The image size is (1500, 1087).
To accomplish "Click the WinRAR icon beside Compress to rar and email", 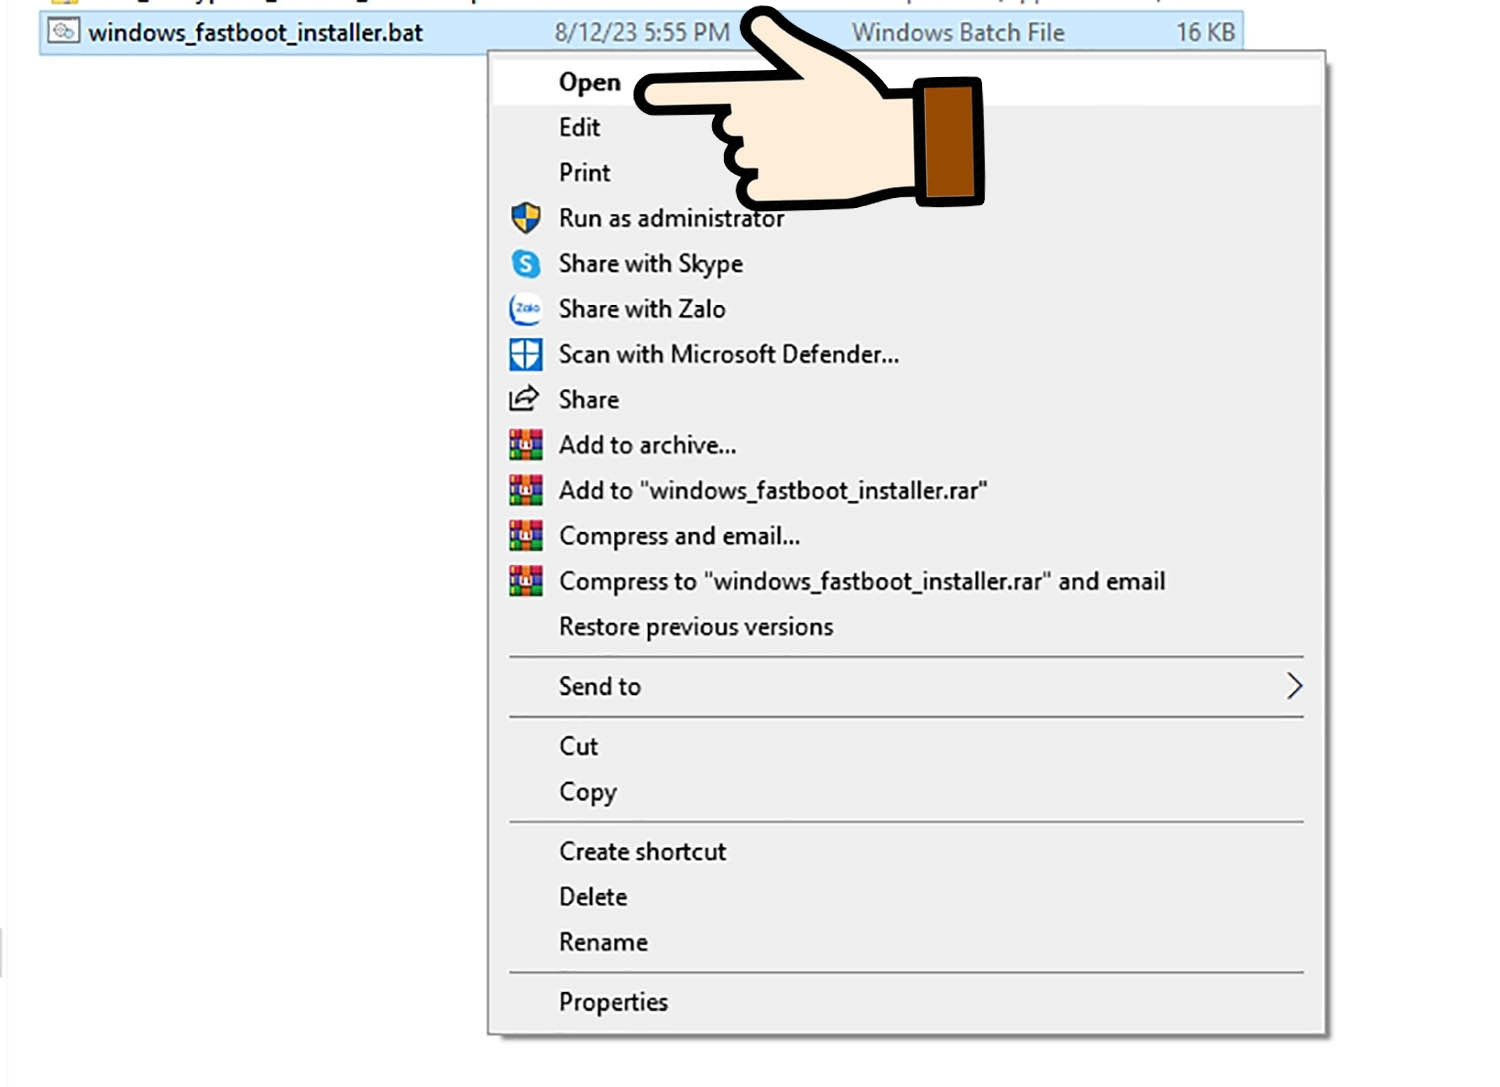I will 526,581.
